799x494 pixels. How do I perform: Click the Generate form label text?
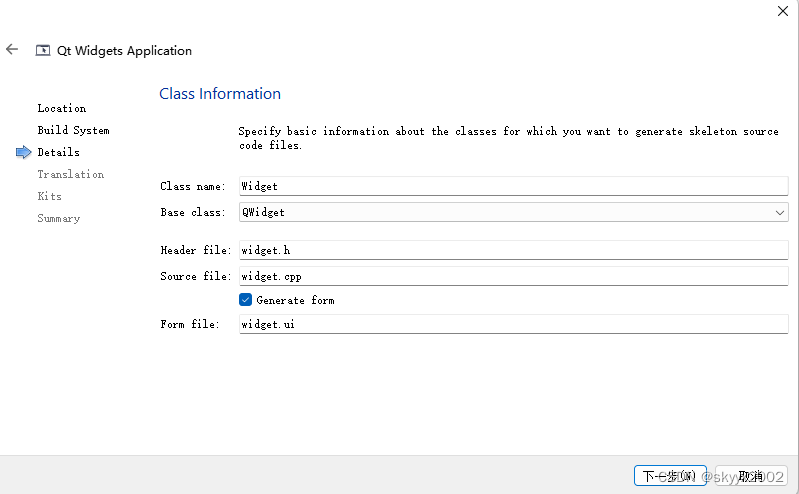coord(296,300)
